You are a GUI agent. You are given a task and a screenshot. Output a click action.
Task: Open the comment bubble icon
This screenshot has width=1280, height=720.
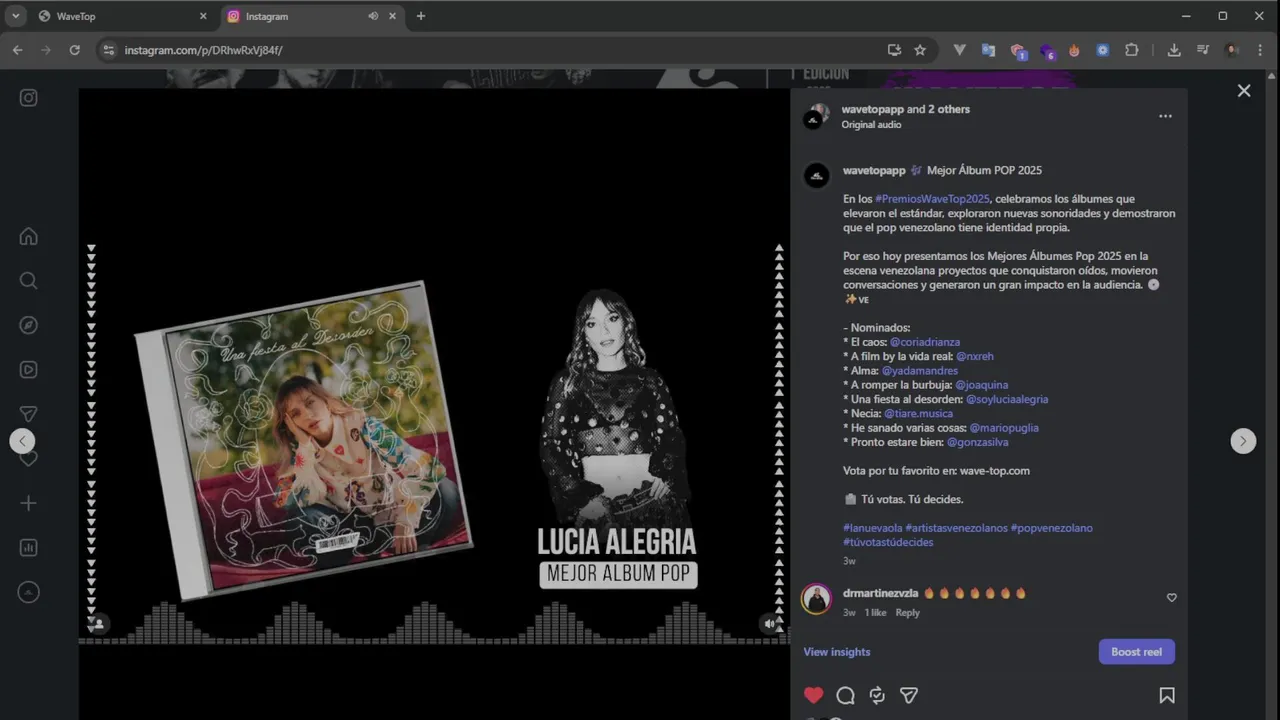point(845,695)
